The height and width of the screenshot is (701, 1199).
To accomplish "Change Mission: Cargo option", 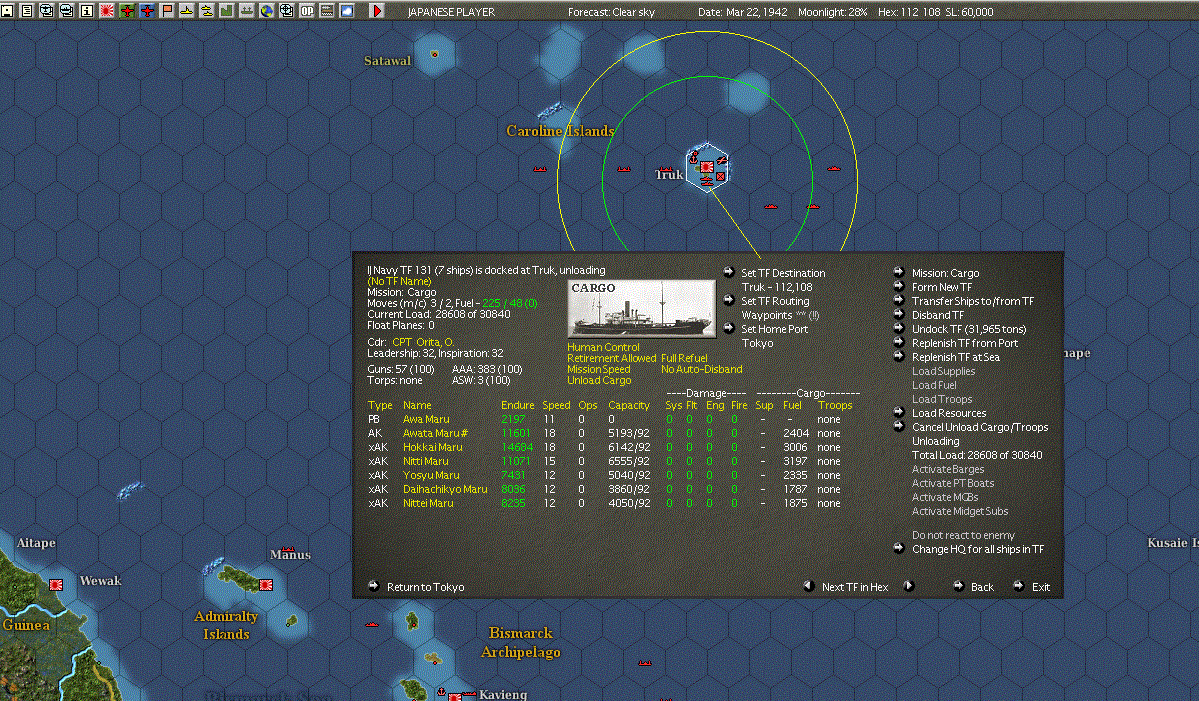I will coord(944,273).
